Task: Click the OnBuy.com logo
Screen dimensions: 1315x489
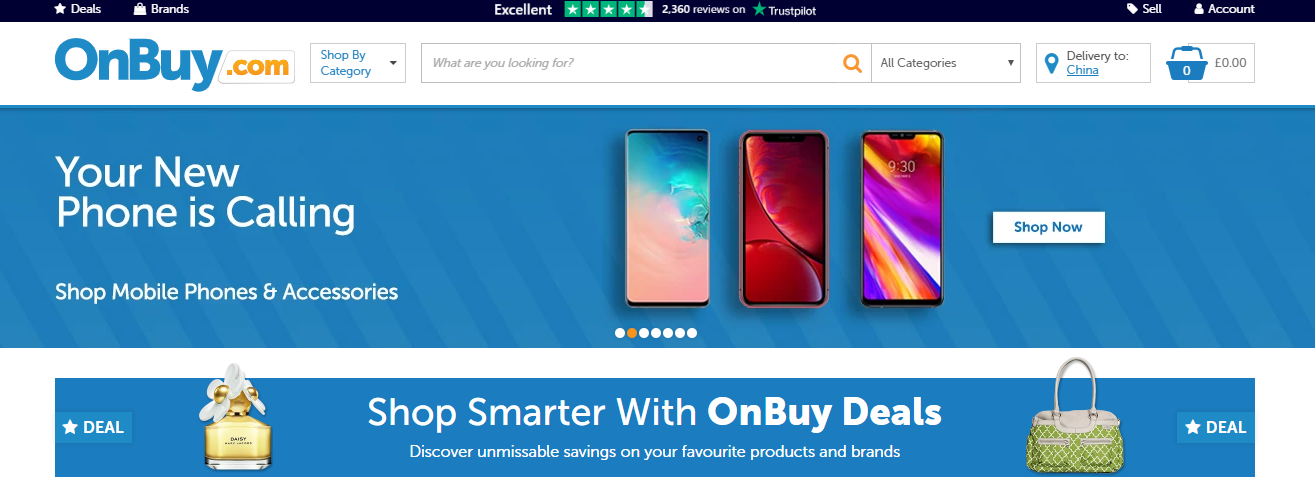Action: coord(175,64)
